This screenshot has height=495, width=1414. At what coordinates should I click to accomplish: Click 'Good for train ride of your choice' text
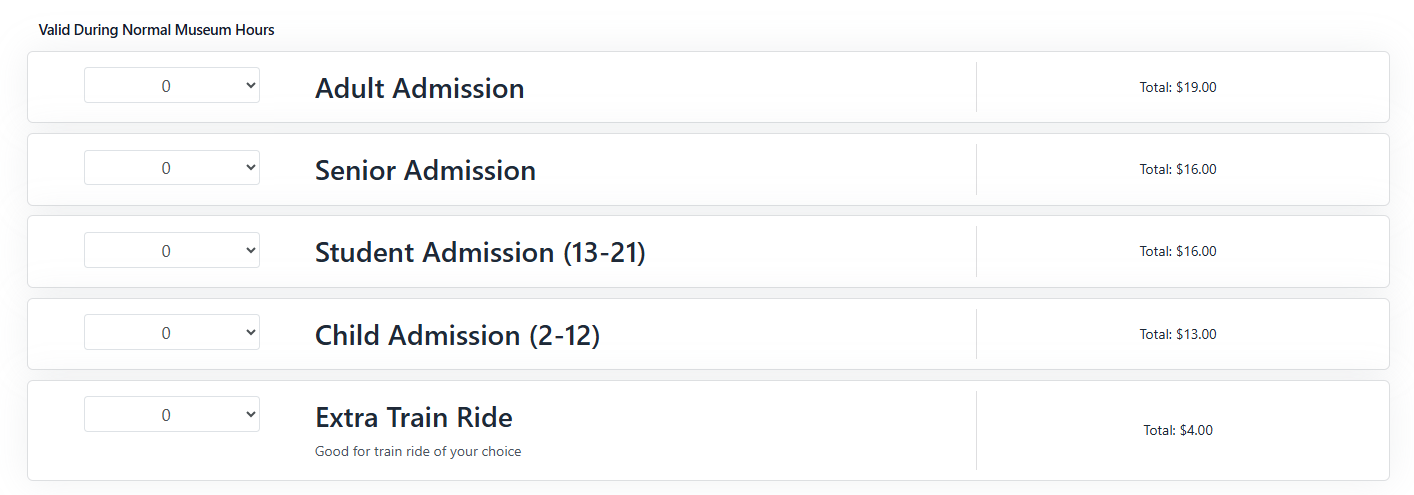418,451
